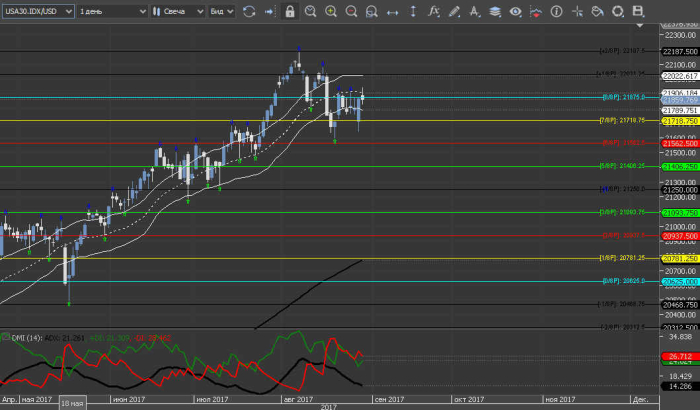Click the circular settings ring icon
The width and height of the screenshot is (700, 410).
point(617,12)
